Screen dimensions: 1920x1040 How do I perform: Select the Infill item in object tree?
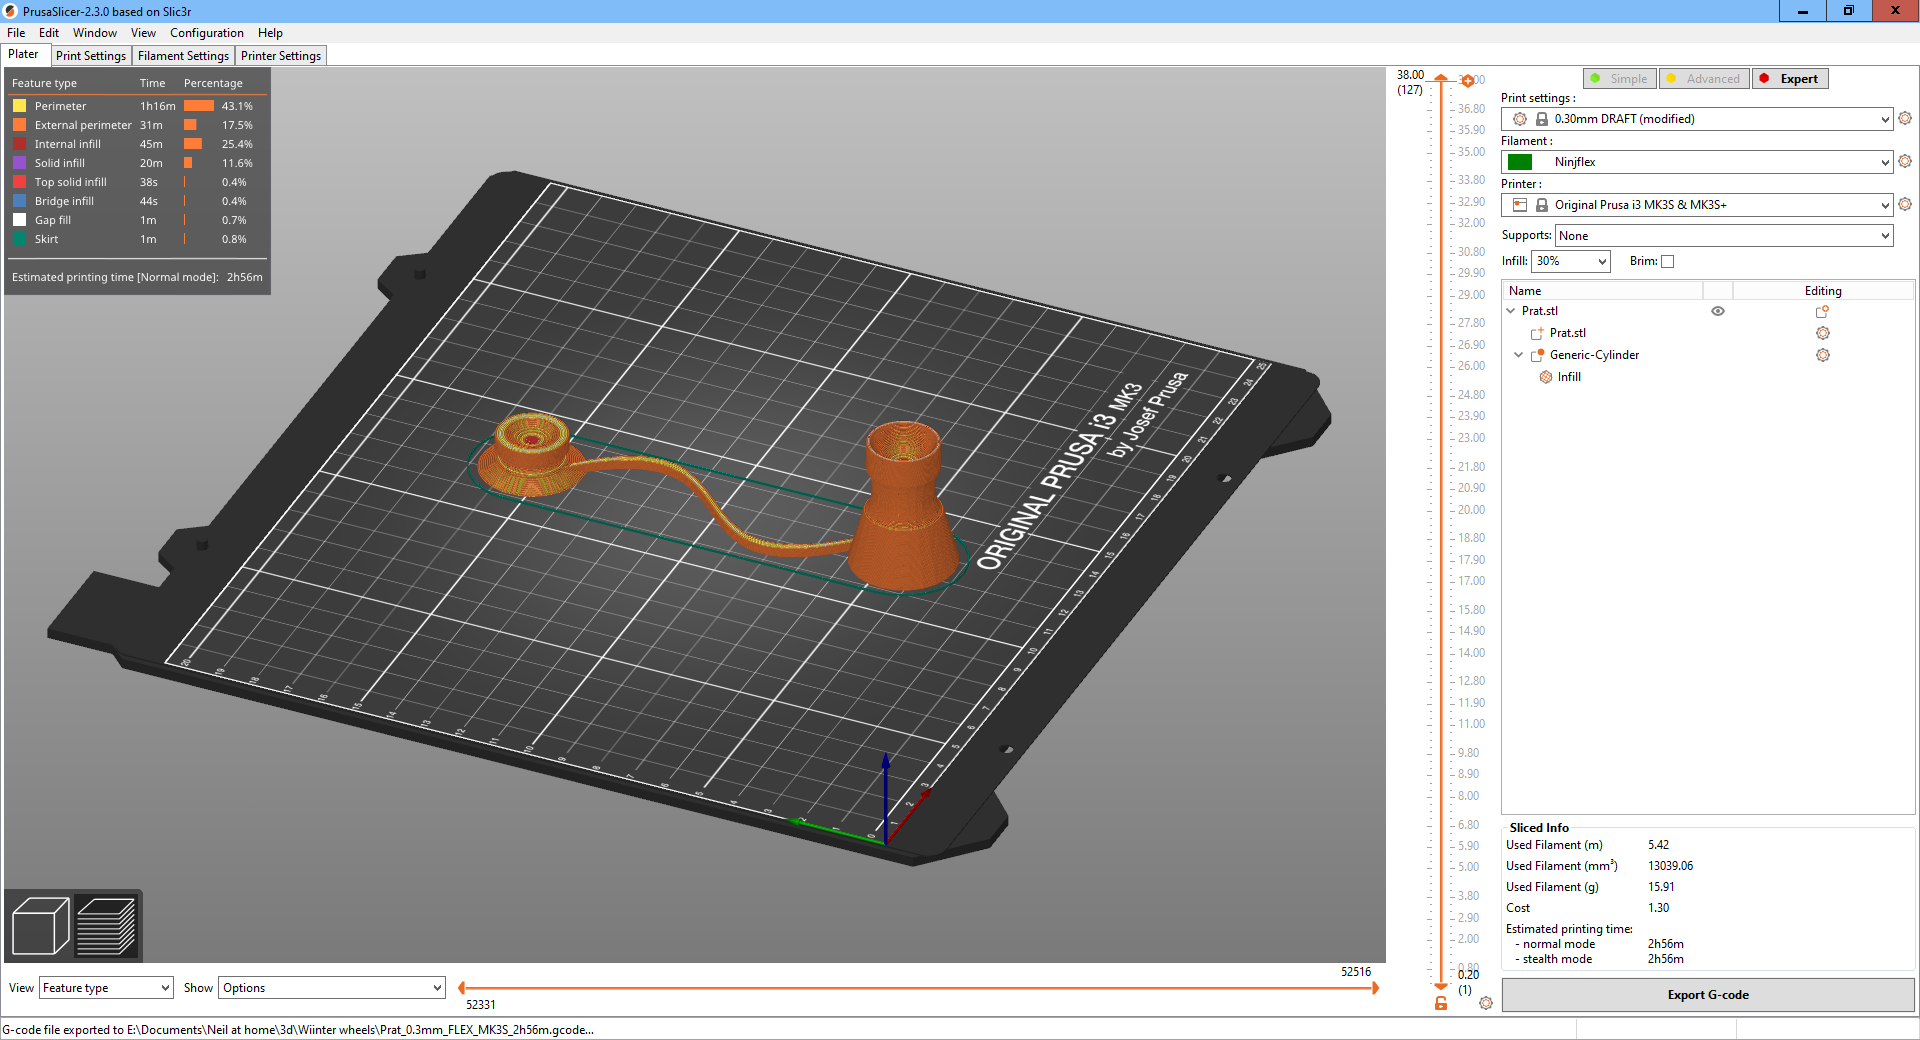tap(1569, 377)
